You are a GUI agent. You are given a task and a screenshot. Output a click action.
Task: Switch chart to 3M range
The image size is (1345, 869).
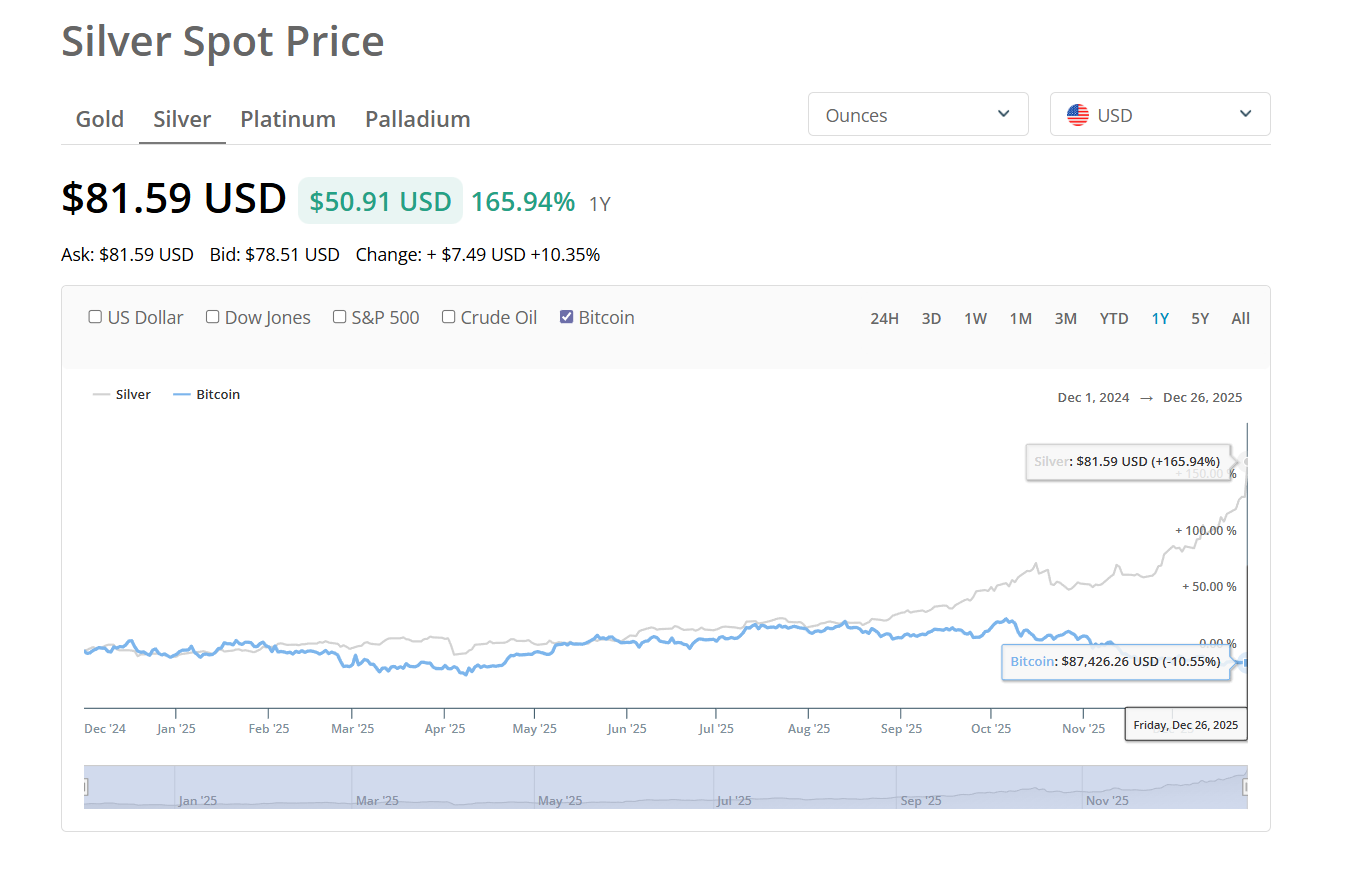pyautogui.click(x=1065, y=319)
